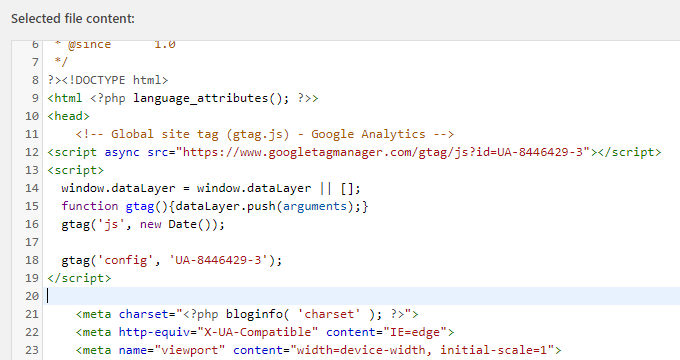680x360 pixels.
Task: Click line number 17 in the gutter
Action: (x=32, y=242)
